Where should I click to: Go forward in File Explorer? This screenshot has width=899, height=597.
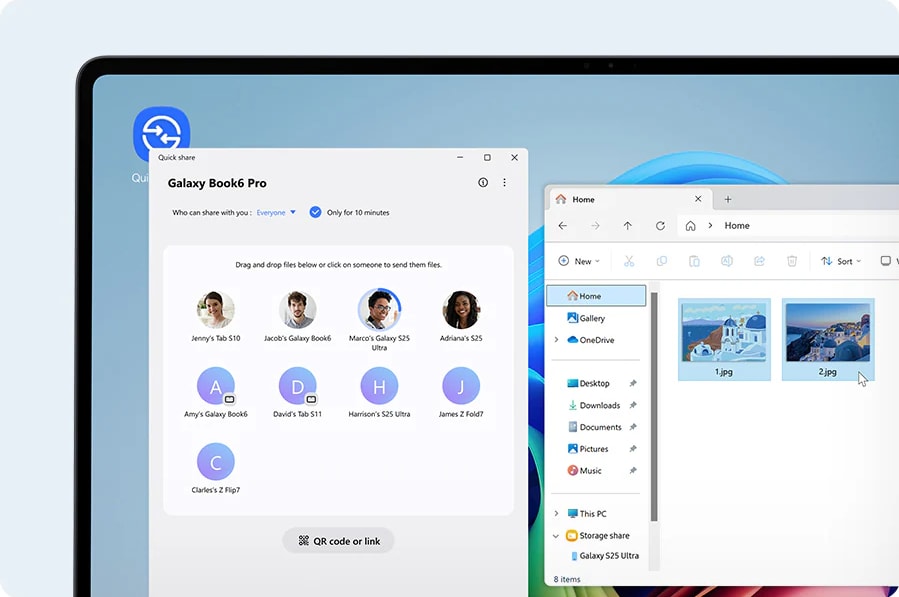(595, 226)
